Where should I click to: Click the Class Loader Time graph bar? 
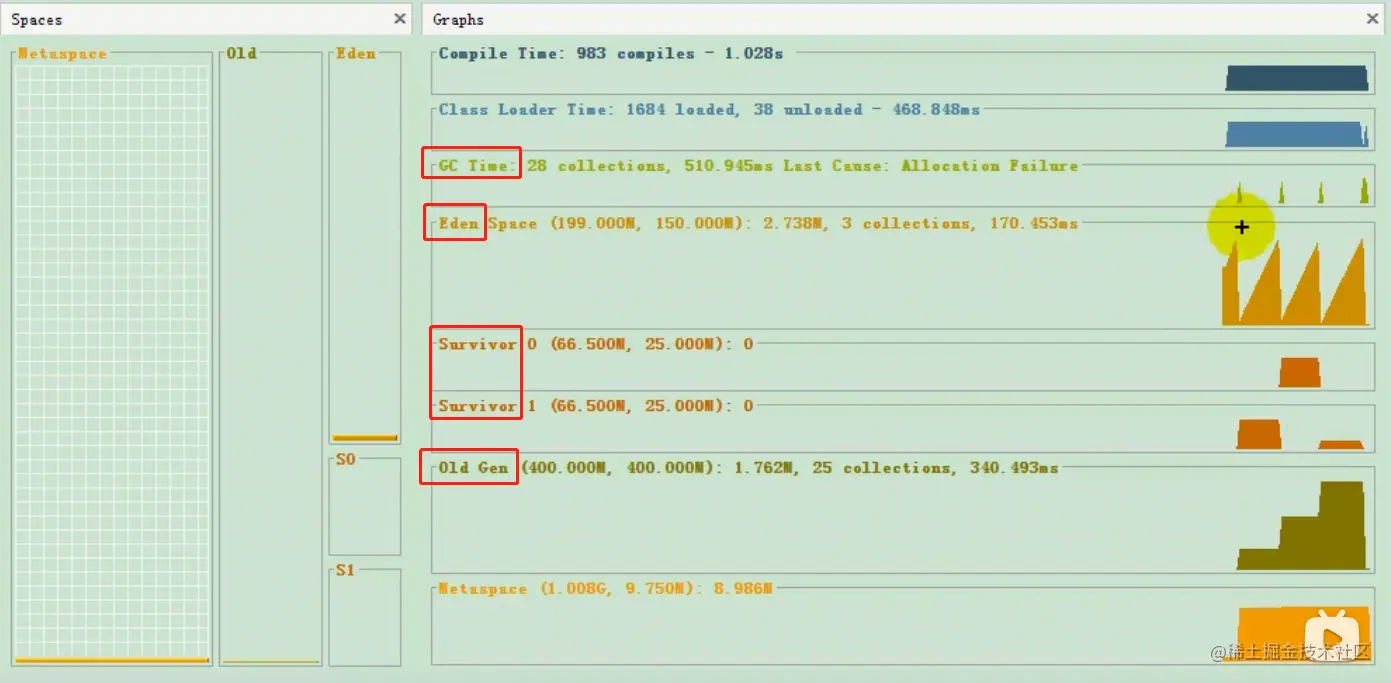(x=1296, y=135)
